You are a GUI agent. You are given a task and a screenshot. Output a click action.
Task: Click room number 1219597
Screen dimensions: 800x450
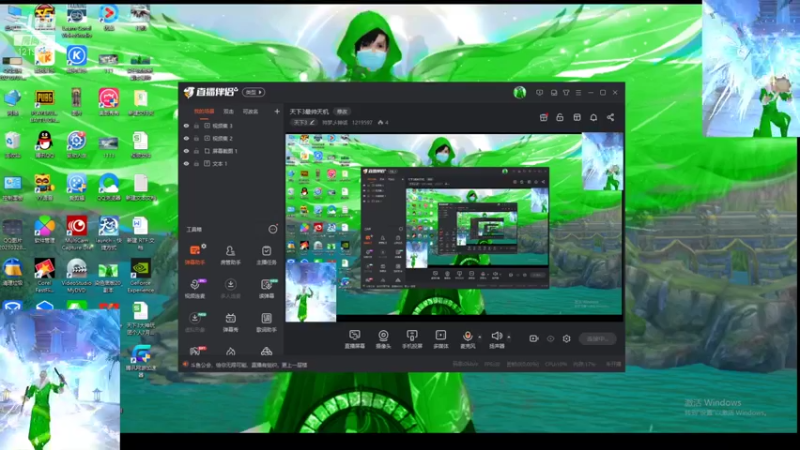point(362,122)
